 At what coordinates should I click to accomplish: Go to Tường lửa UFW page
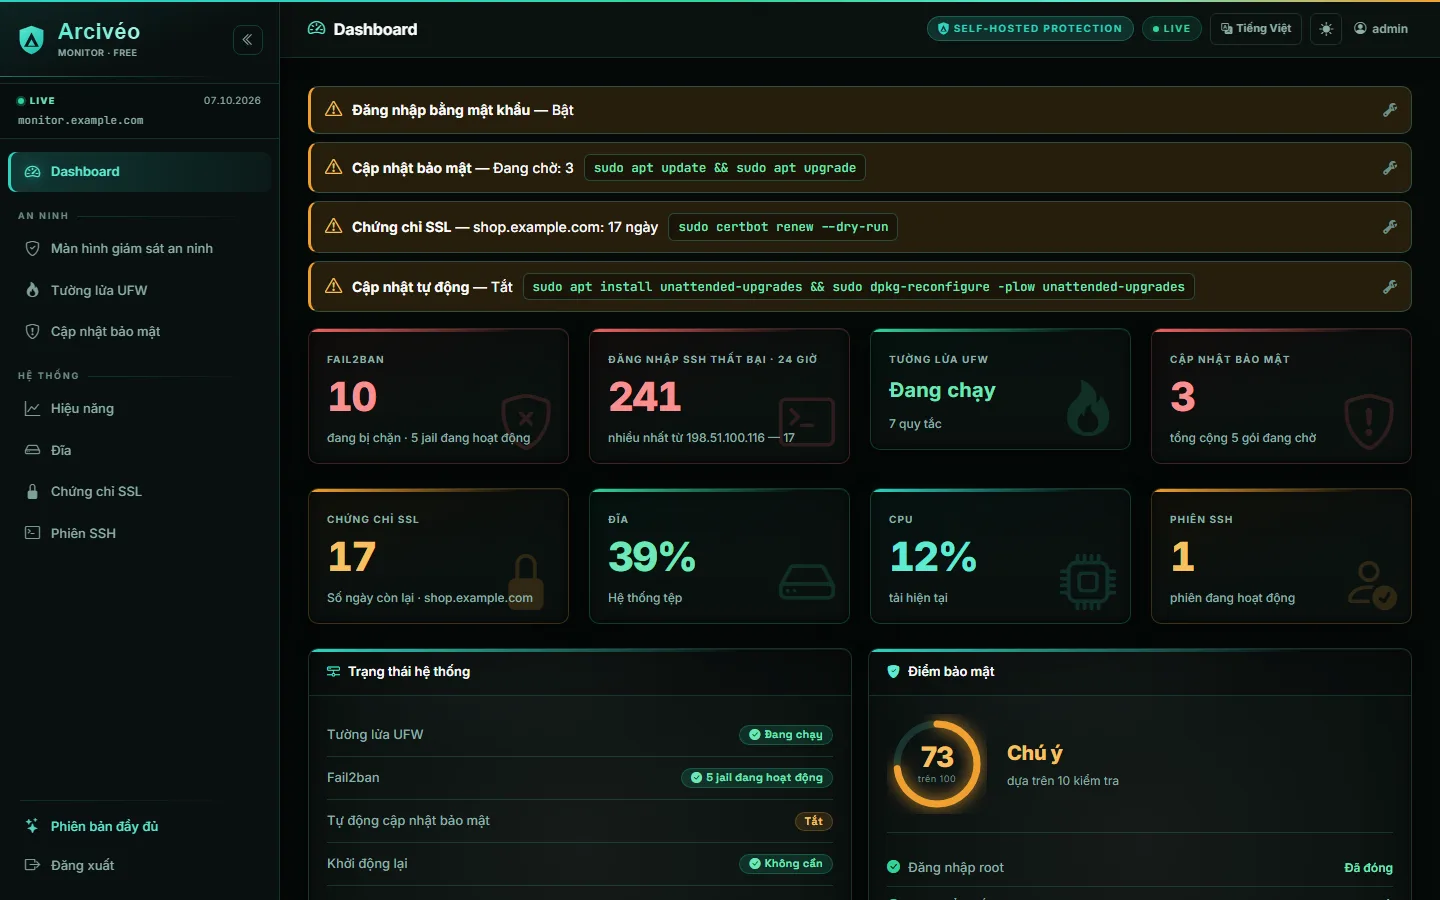pyautogui.click(x=140, y=290)
